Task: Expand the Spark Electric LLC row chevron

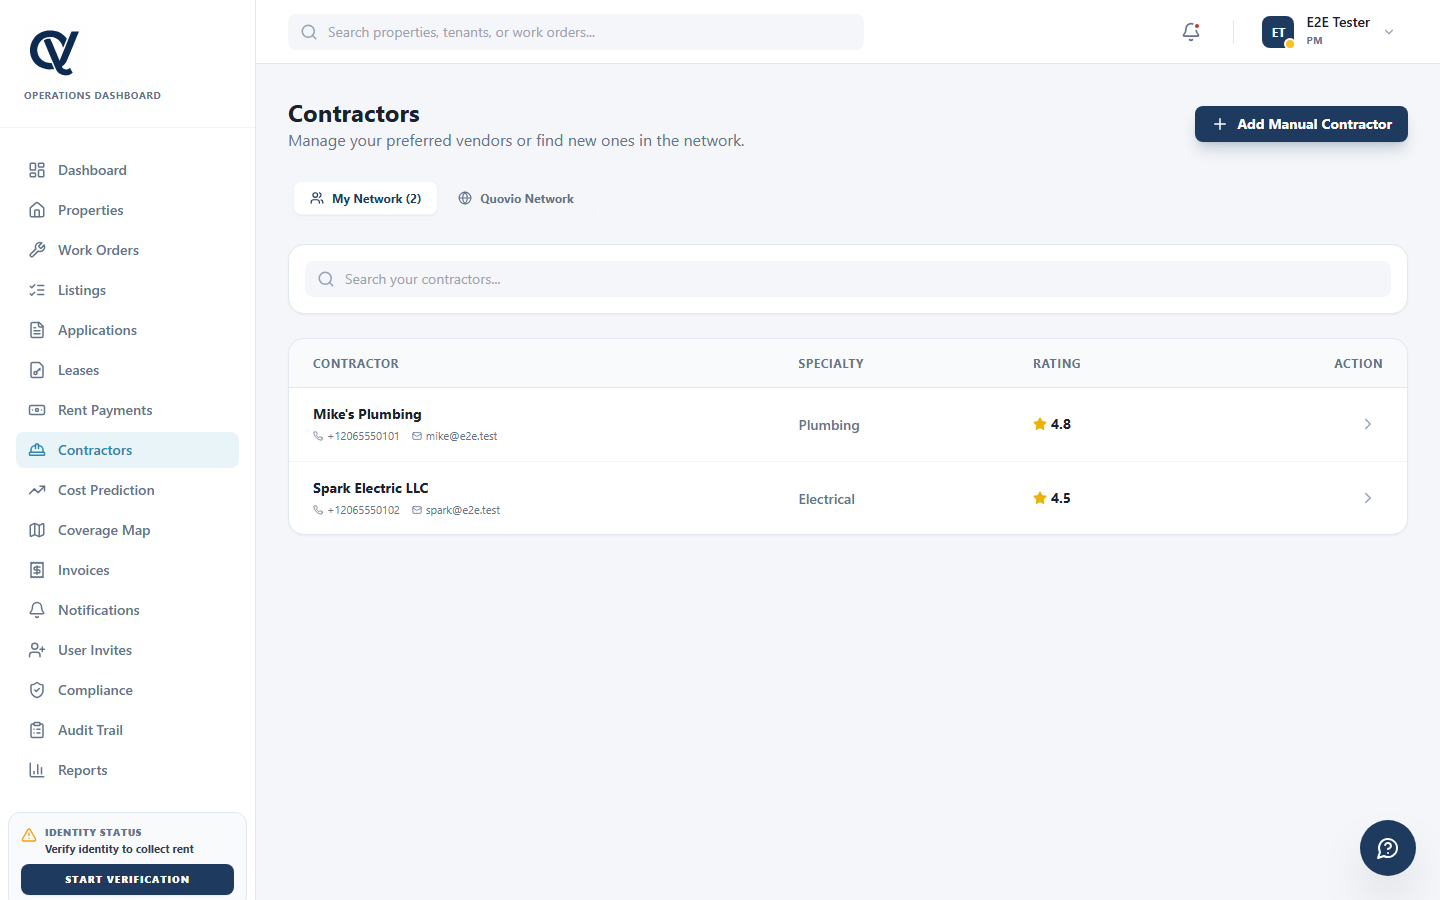Action: pos(1367,498)
